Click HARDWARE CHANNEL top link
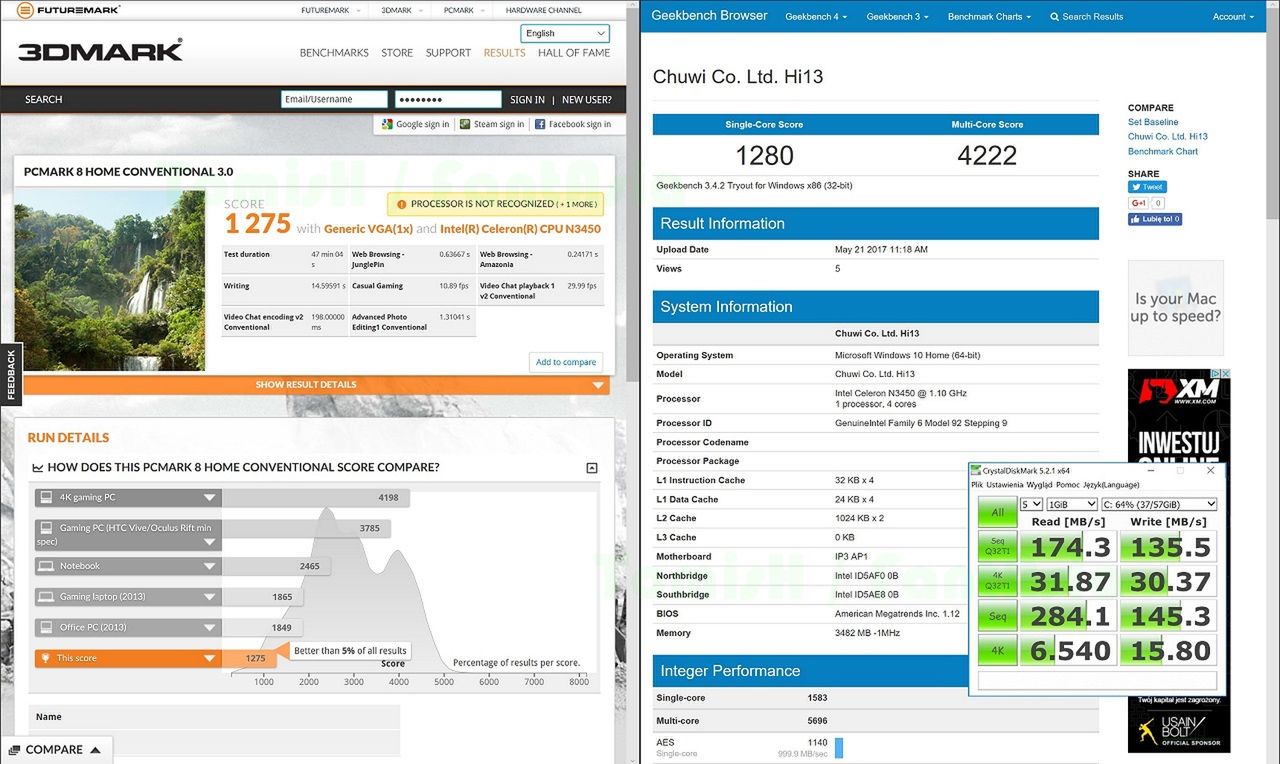The image size is (1280, 764). 543,10
